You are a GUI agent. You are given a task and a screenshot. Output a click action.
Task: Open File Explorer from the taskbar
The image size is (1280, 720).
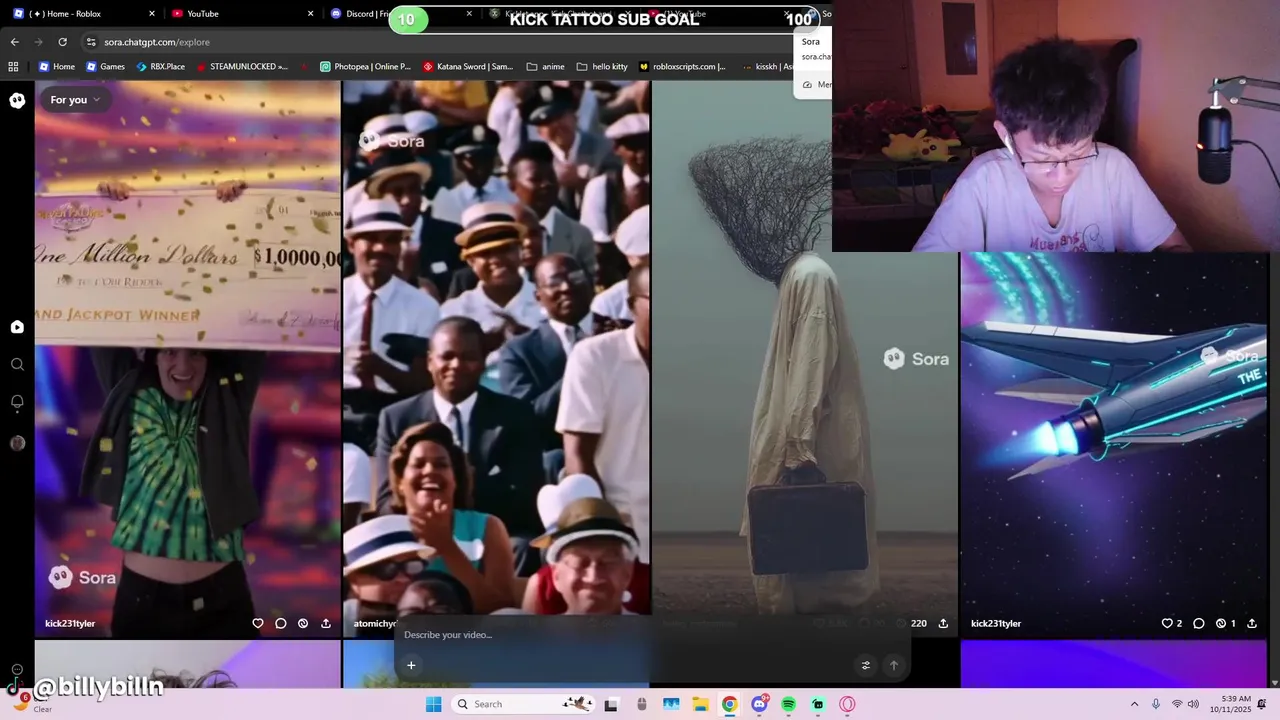click(701, 704)
